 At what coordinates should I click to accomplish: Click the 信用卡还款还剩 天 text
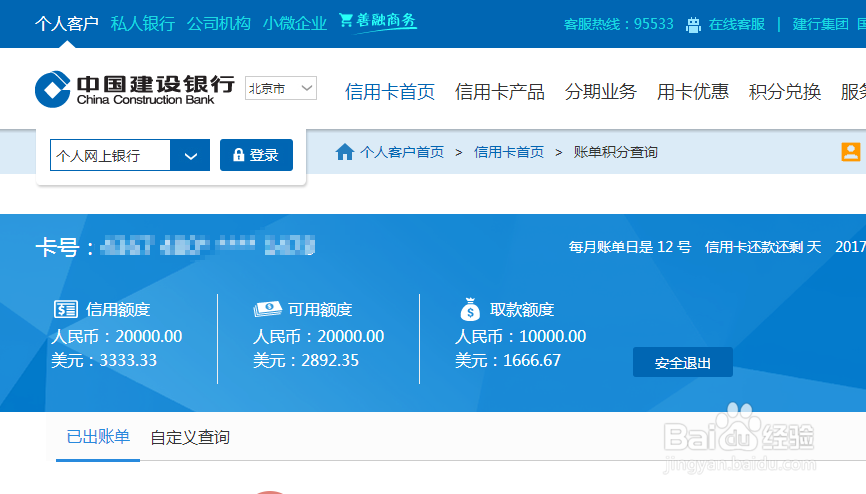(763, 247)
